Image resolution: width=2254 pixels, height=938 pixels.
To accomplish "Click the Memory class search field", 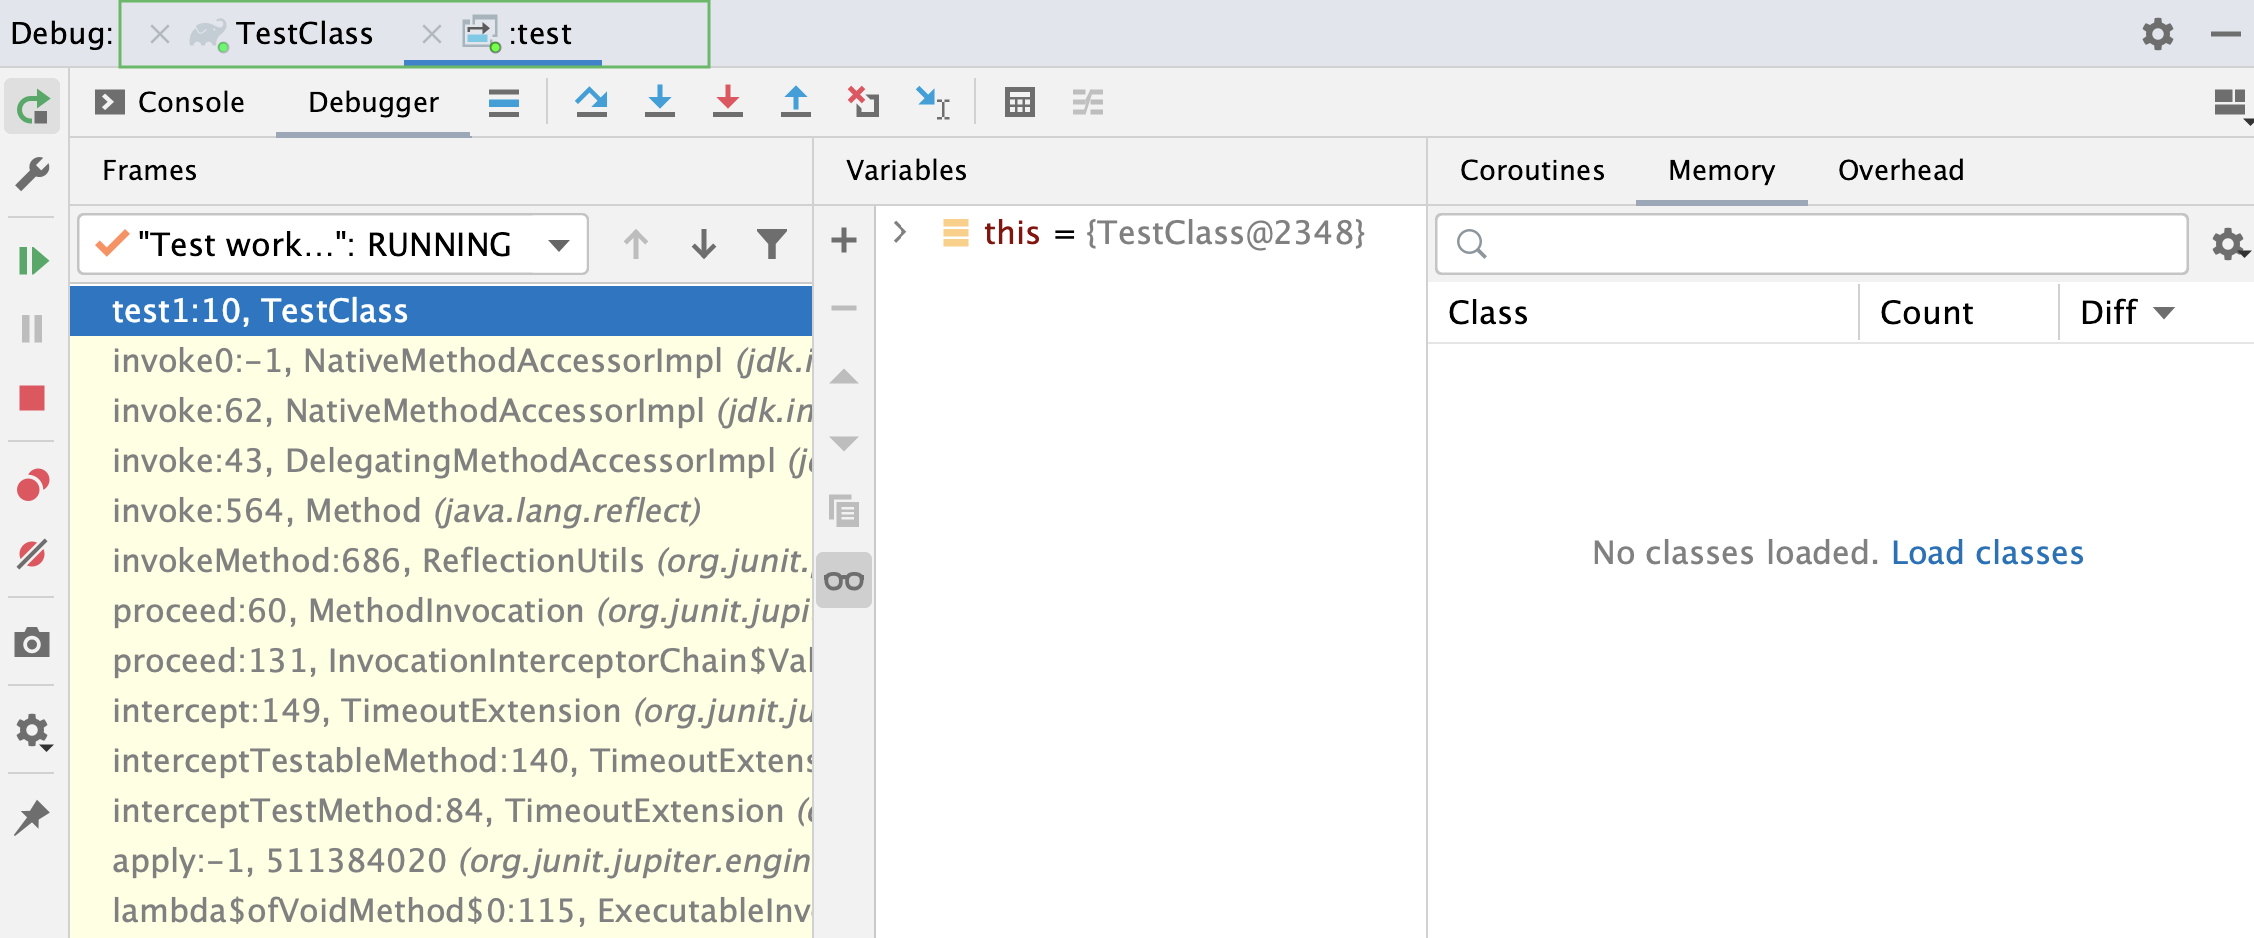I will pos(1810,244).
